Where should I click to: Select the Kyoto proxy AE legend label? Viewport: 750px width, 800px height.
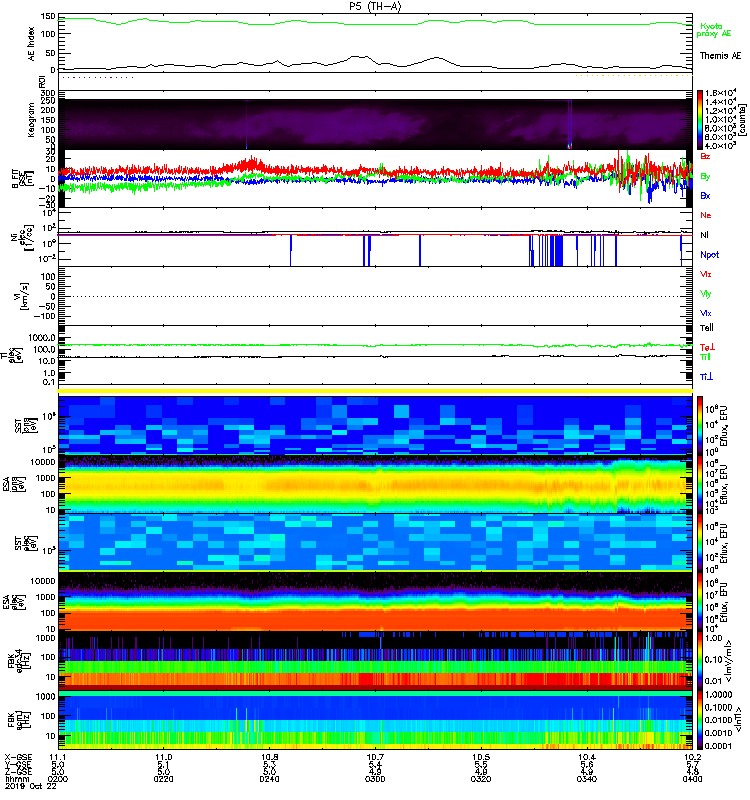pos(713,30)
